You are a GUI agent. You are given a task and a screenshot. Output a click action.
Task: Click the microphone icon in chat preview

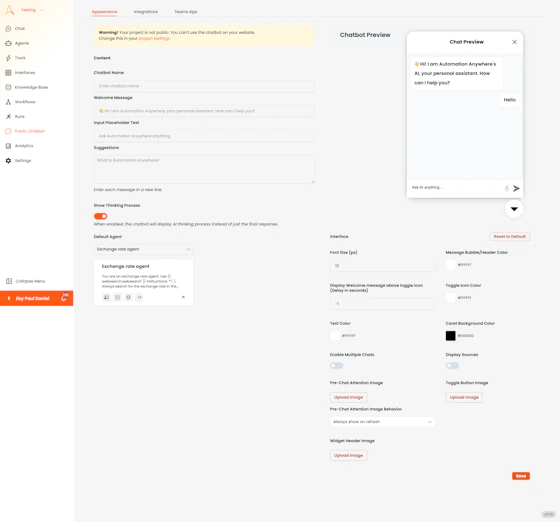point(506,188)
